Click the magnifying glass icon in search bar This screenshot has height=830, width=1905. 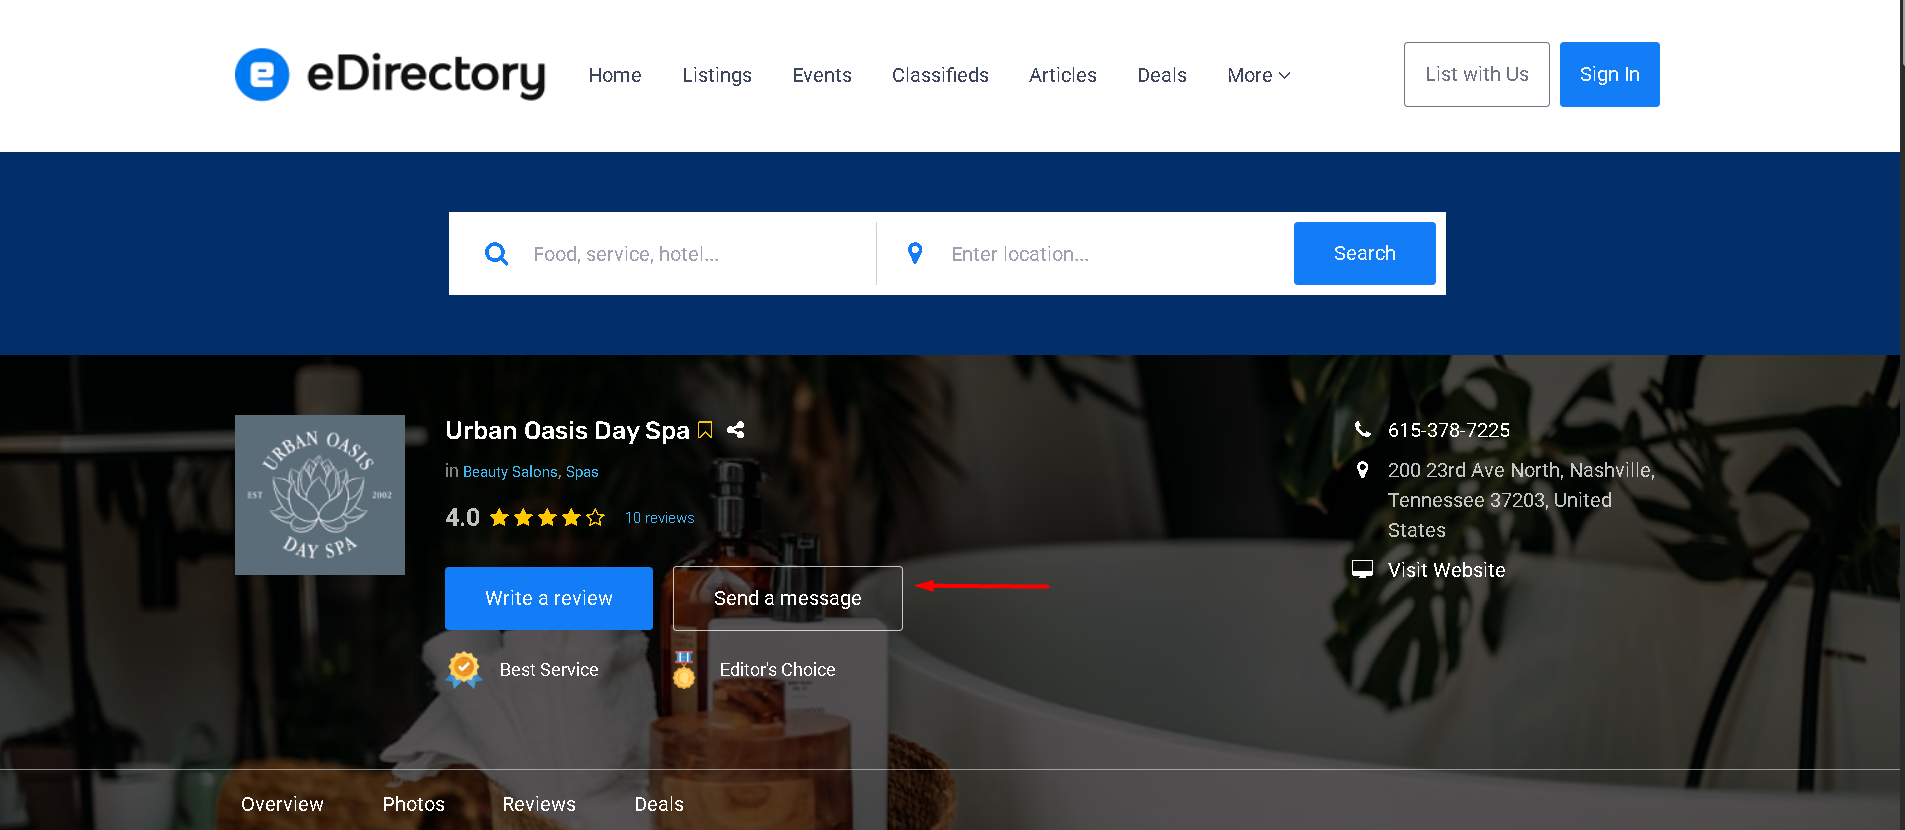[x=496, y=254]
